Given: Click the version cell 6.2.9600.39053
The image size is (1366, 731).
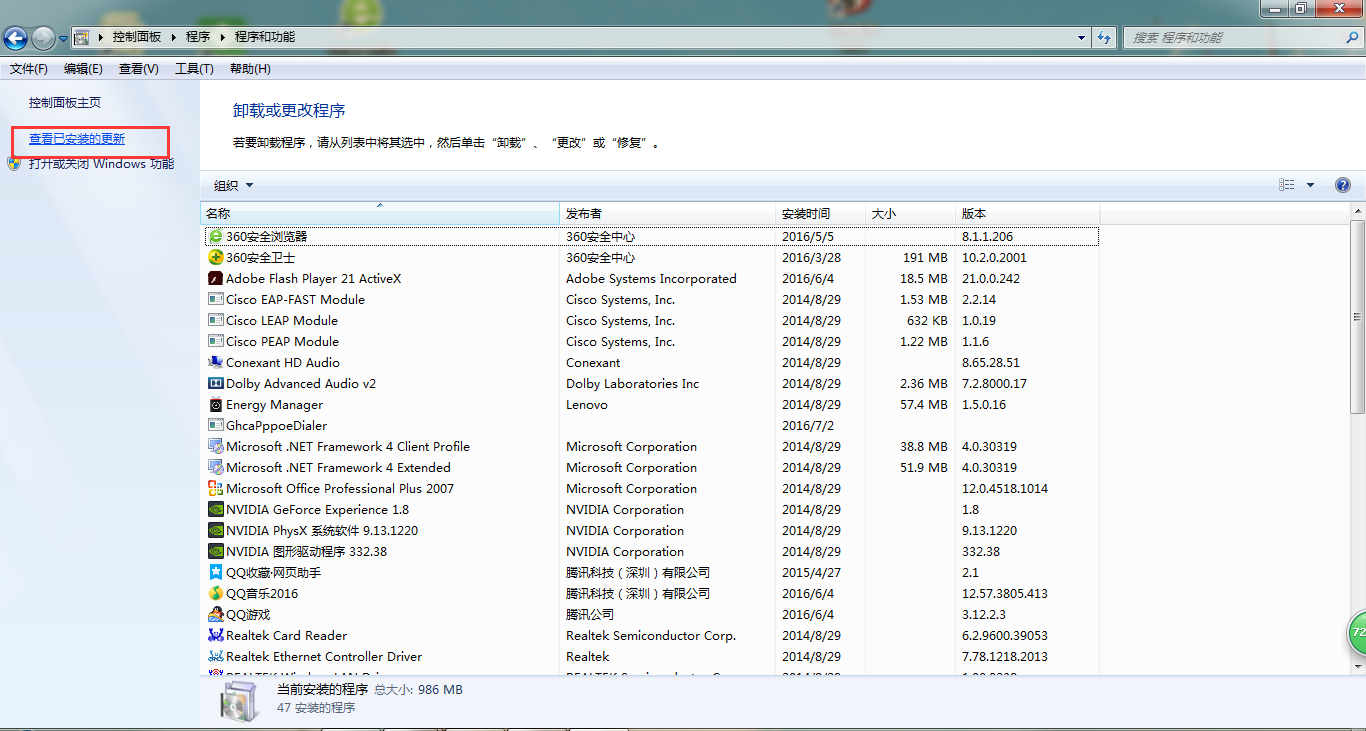Looking at the screenshot, I should pos(1005,636).
